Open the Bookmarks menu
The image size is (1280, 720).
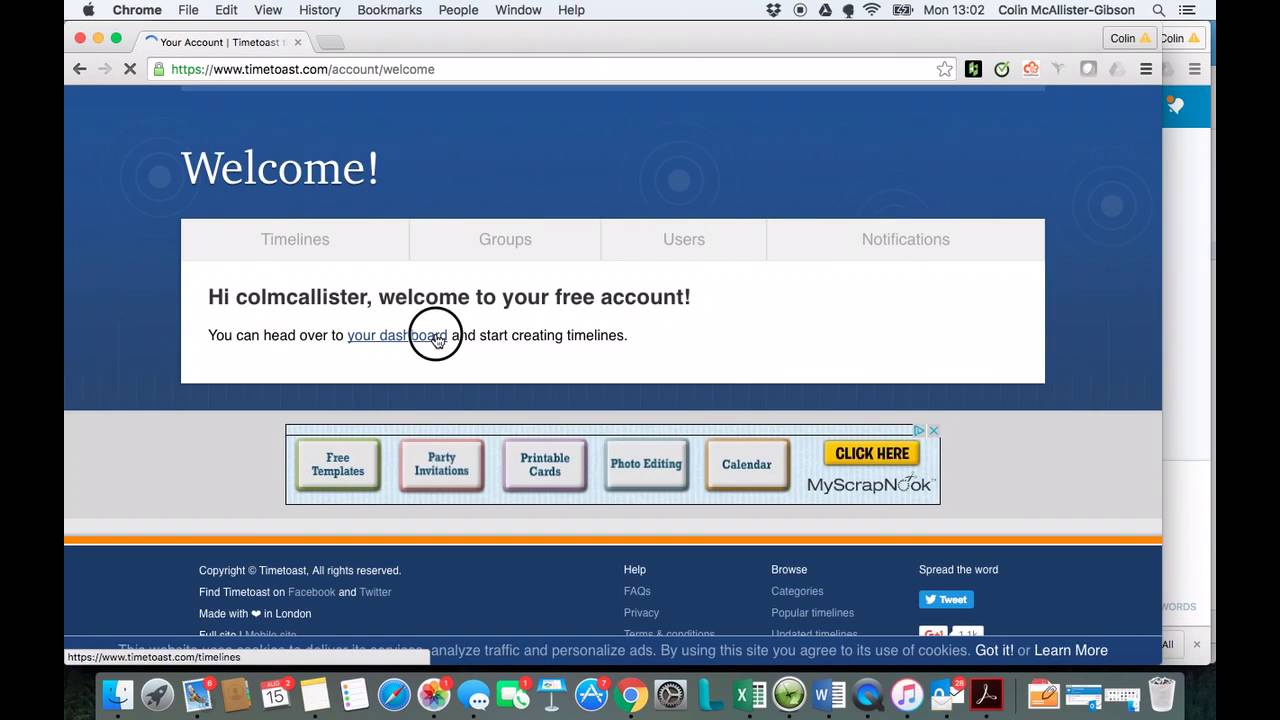(390, 10)
